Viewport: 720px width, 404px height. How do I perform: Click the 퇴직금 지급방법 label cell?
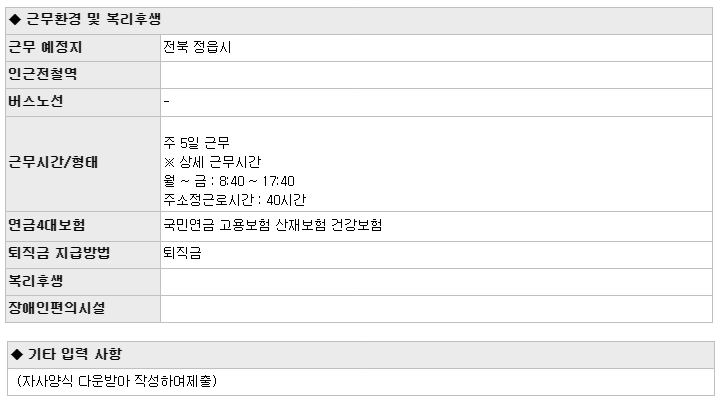[83, 255]
